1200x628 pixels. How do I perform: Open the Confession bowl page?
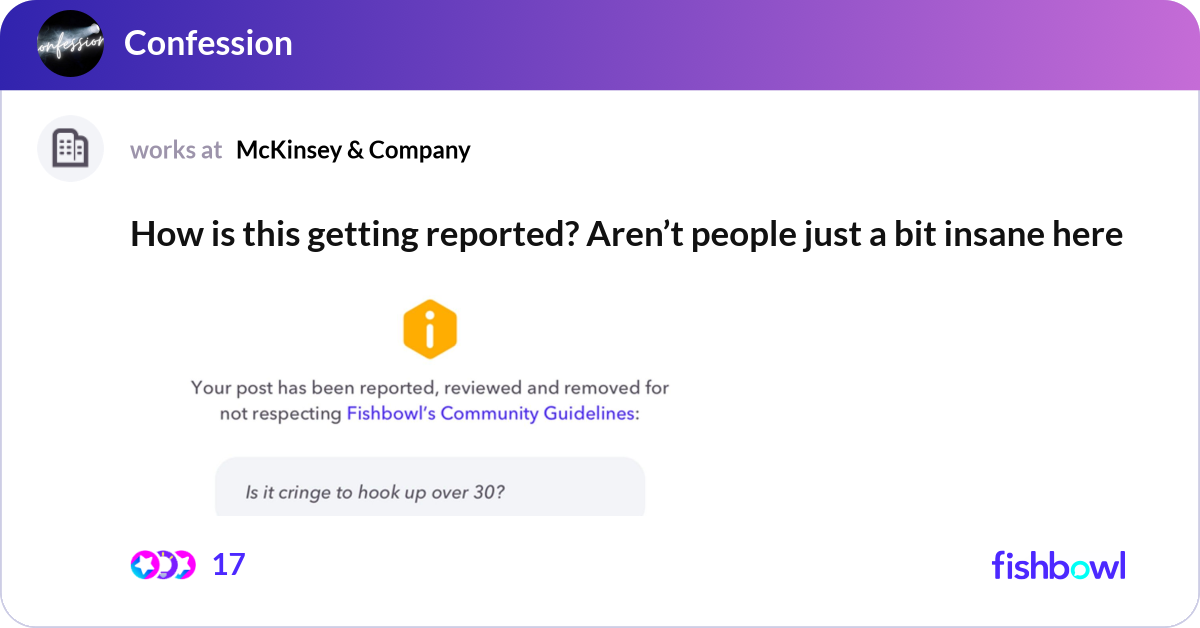[208, 43]
